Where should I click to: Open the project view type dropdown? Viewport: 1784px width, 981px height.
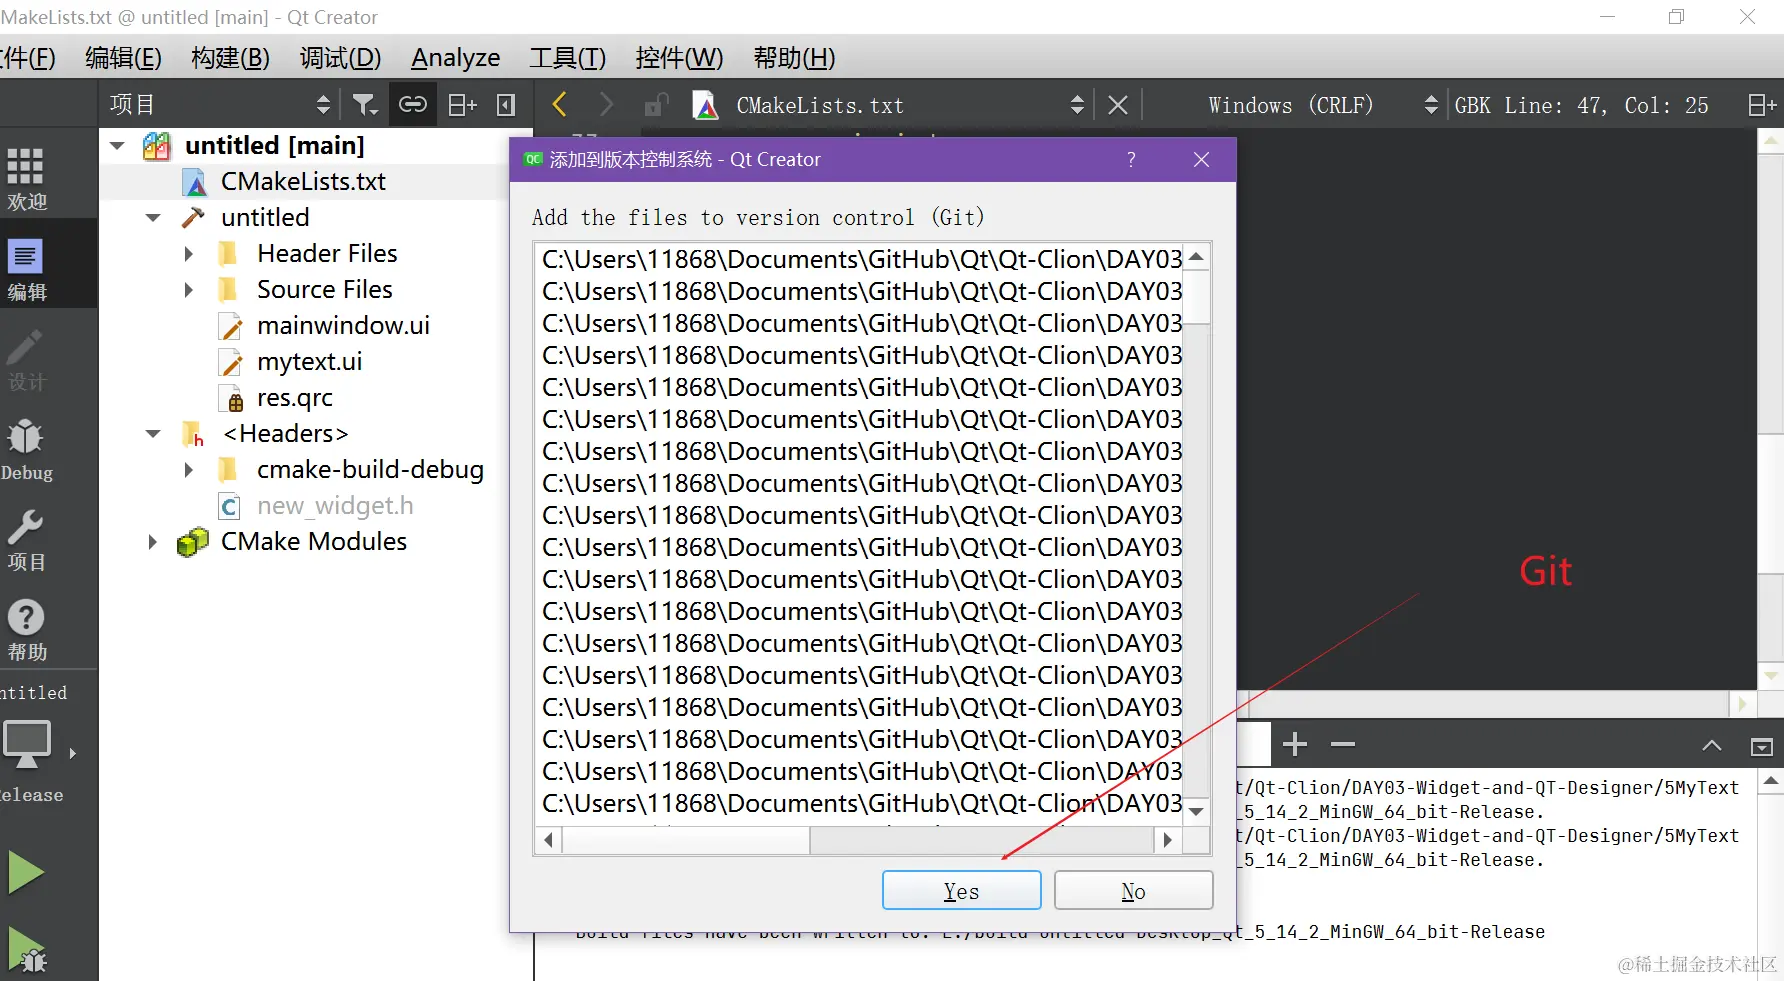(x=220, y=104)
